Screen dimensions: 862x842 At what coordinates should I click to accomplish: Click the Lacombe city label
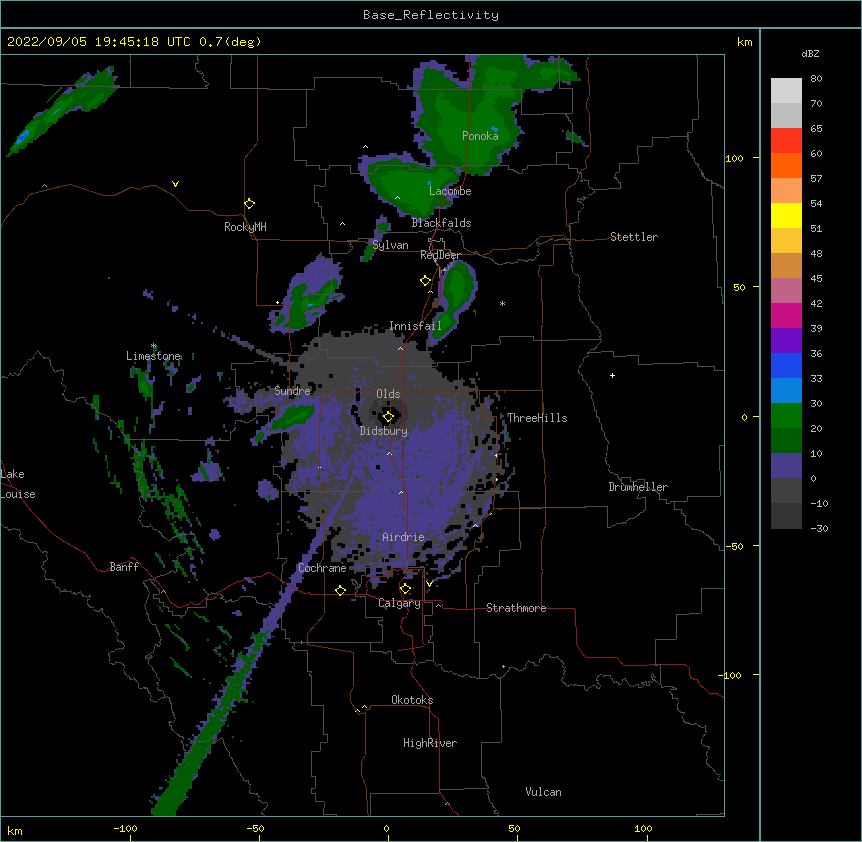pyautogui.click(x=450, y=191)
